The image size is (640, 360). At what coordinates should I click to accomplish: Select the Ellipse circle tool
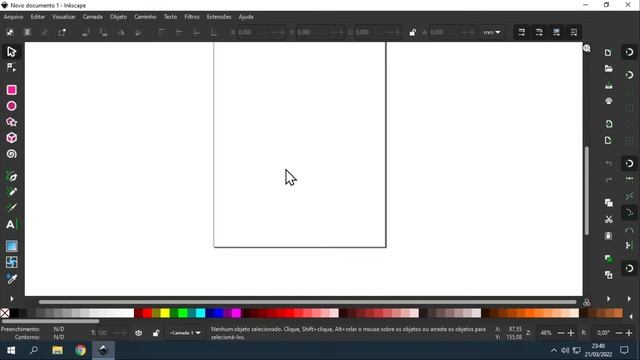pos(11,106)
